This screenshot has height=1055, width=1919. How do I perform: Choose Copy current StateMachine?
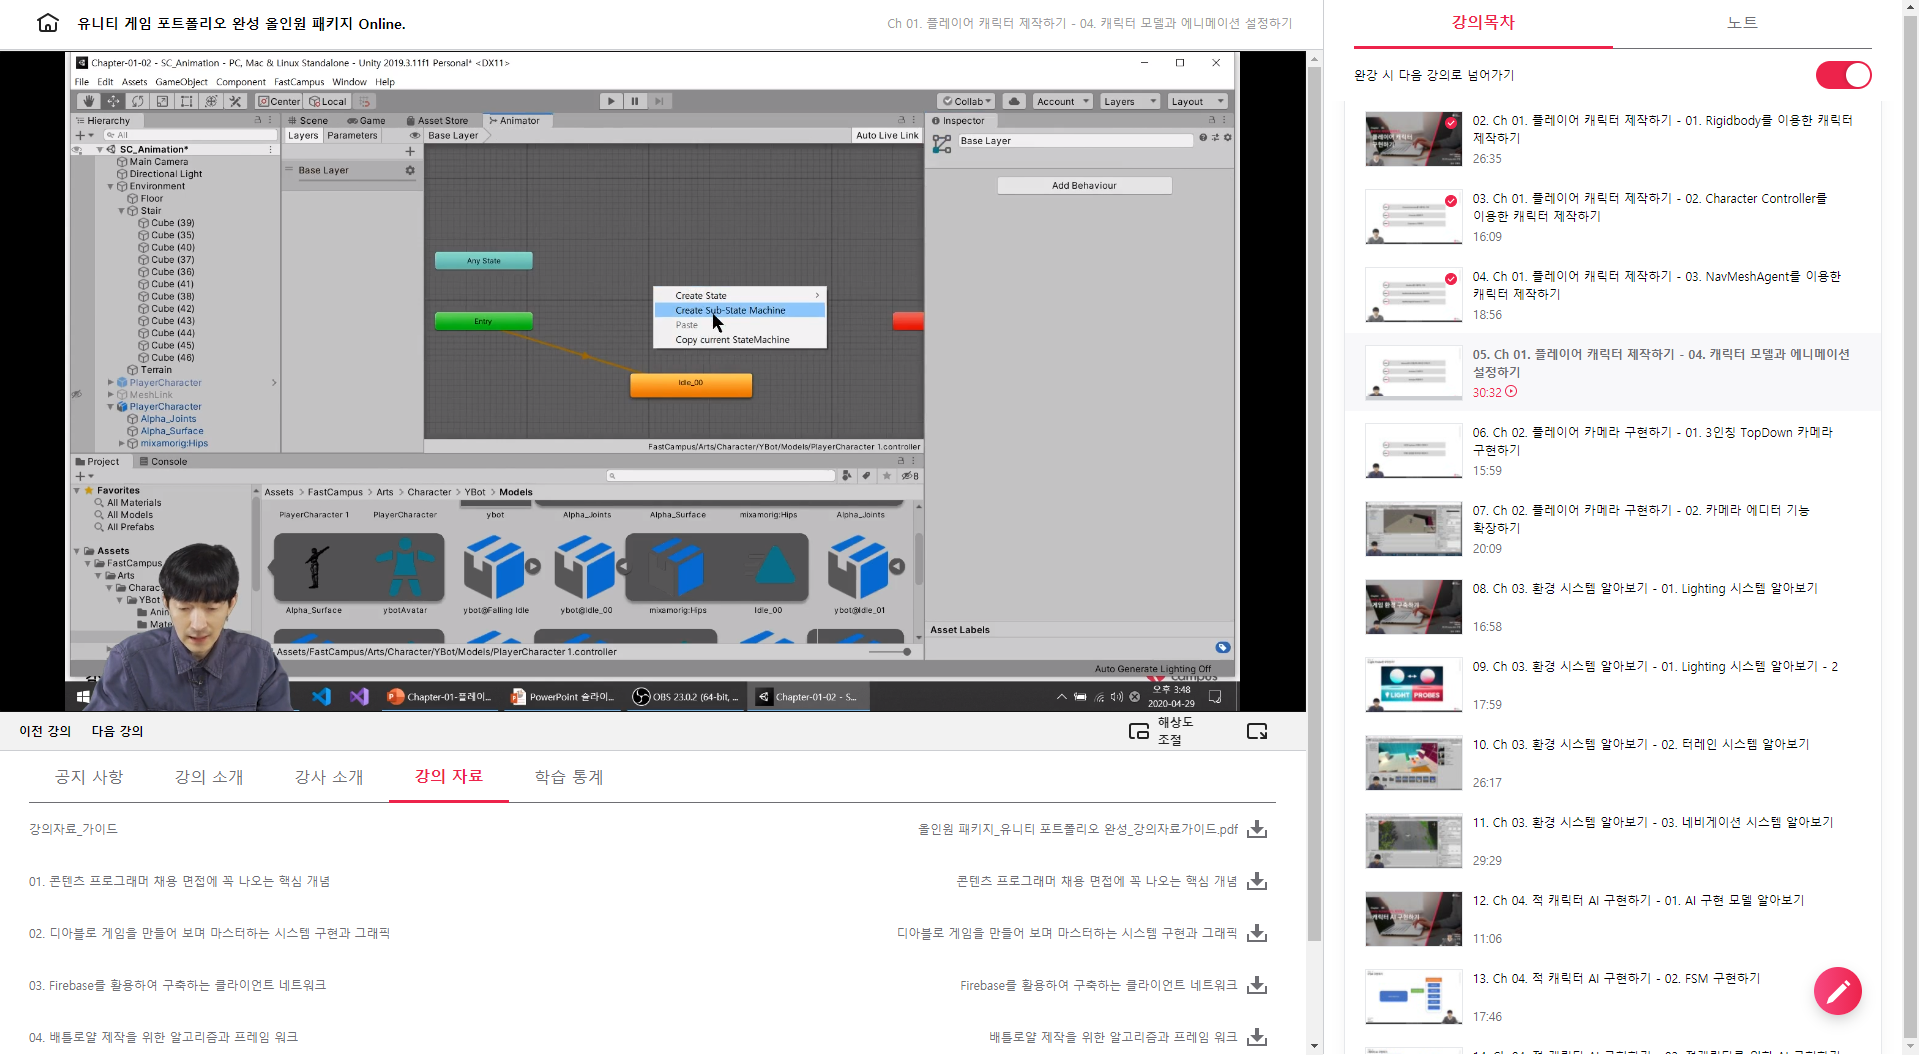(739, 340)
